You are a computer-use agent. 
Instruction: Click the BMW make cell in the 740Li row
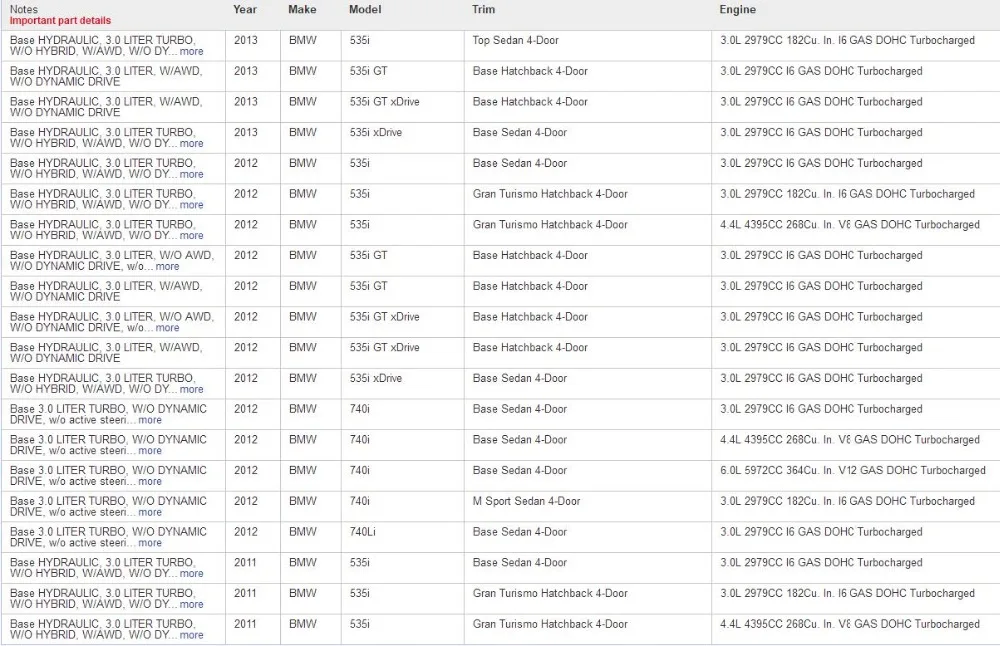click(311, 537)
